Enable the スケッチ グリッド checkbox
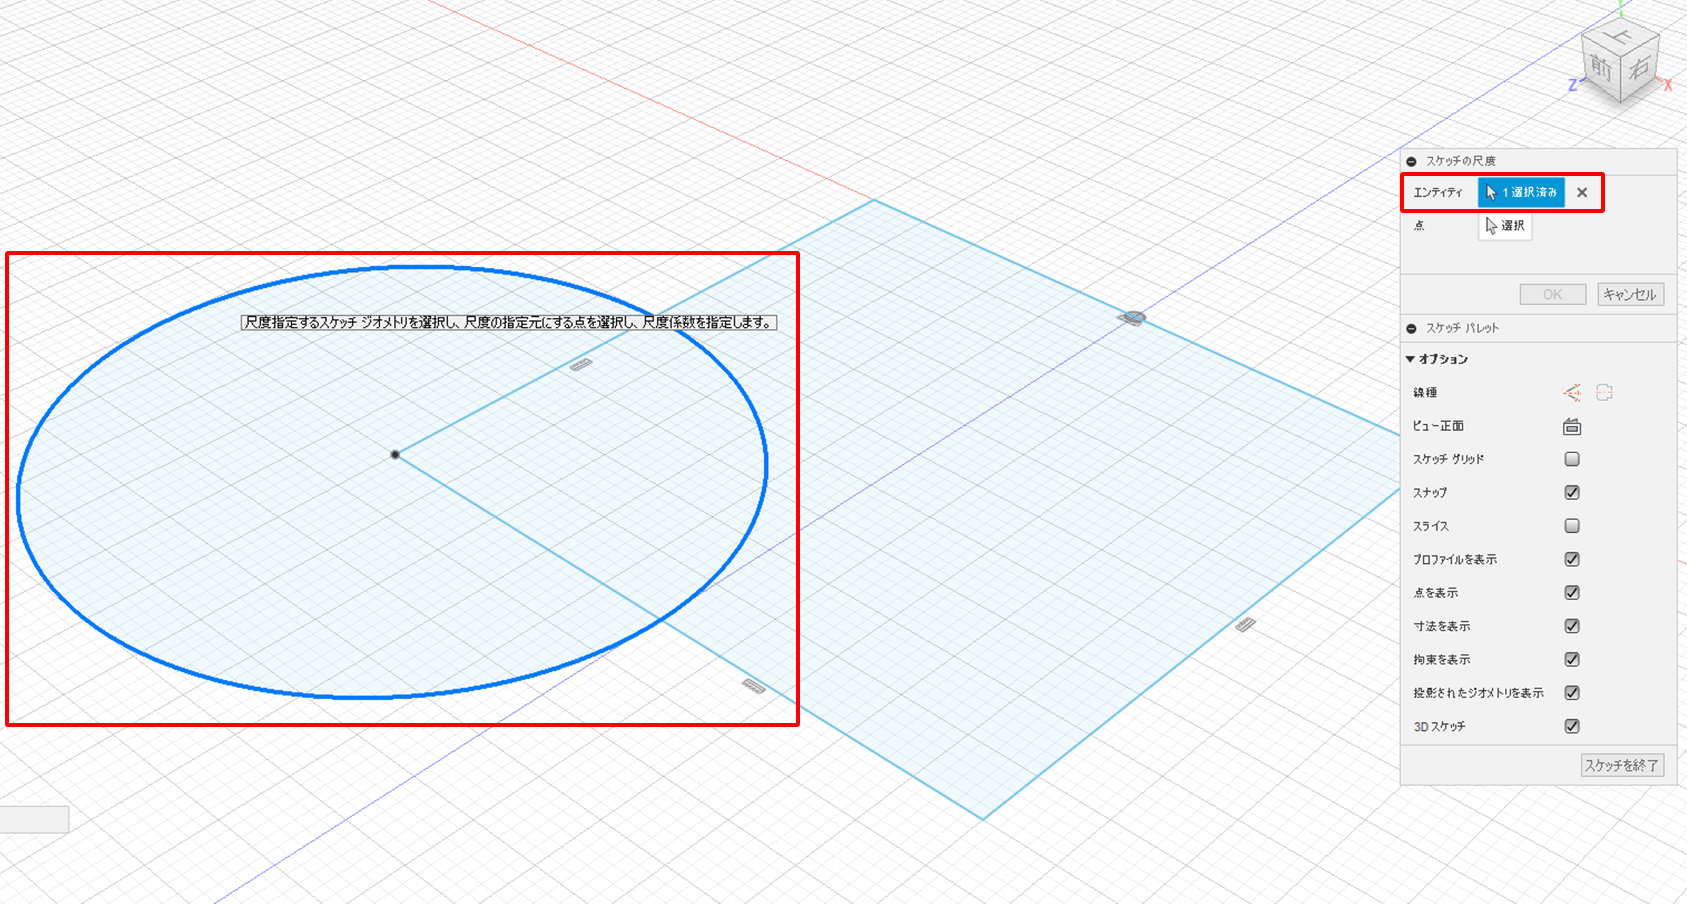The image size is (1687, 904). coord(1572,459)
